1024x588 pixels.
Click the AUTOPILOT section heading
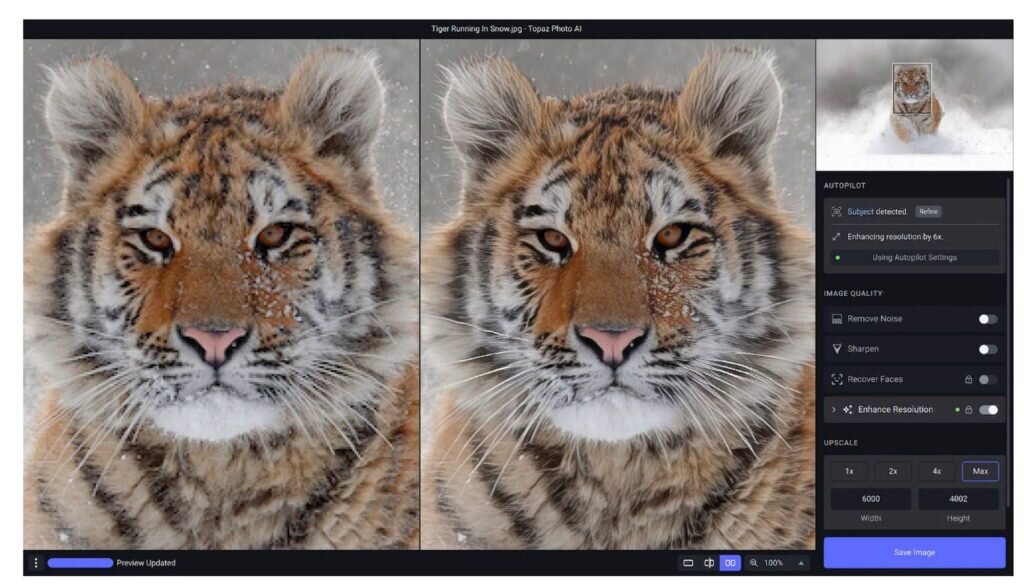(x=844, y=186)
